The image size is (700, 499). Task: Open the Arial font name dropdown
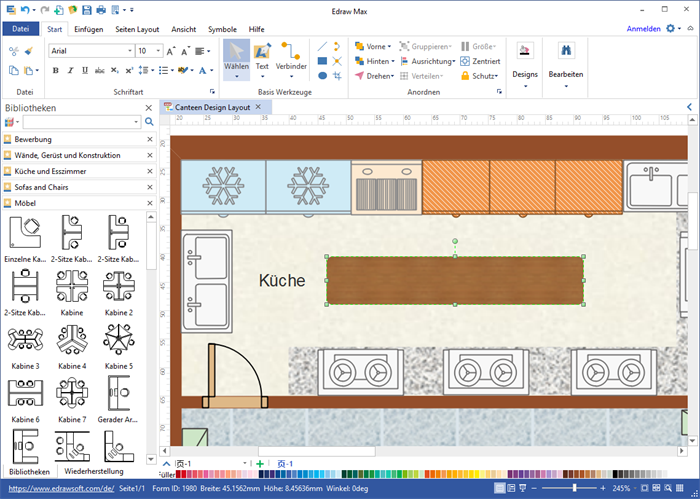point(128,50)
